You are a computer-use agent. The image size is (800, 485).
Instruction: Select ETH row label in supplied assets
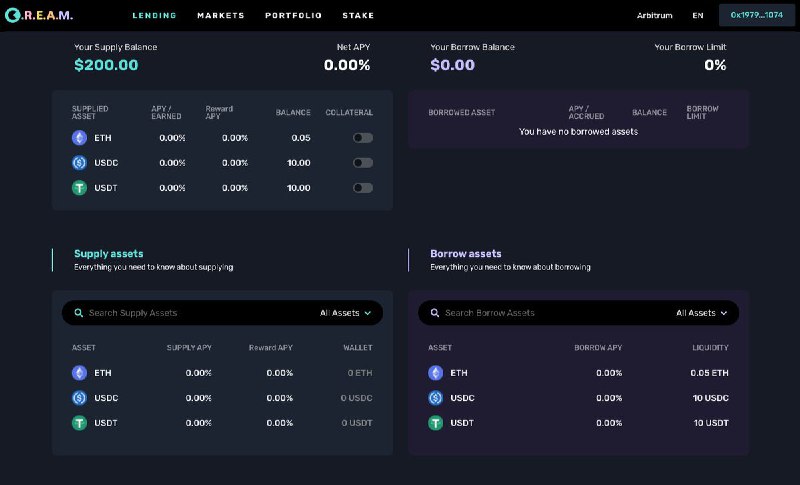103,138
